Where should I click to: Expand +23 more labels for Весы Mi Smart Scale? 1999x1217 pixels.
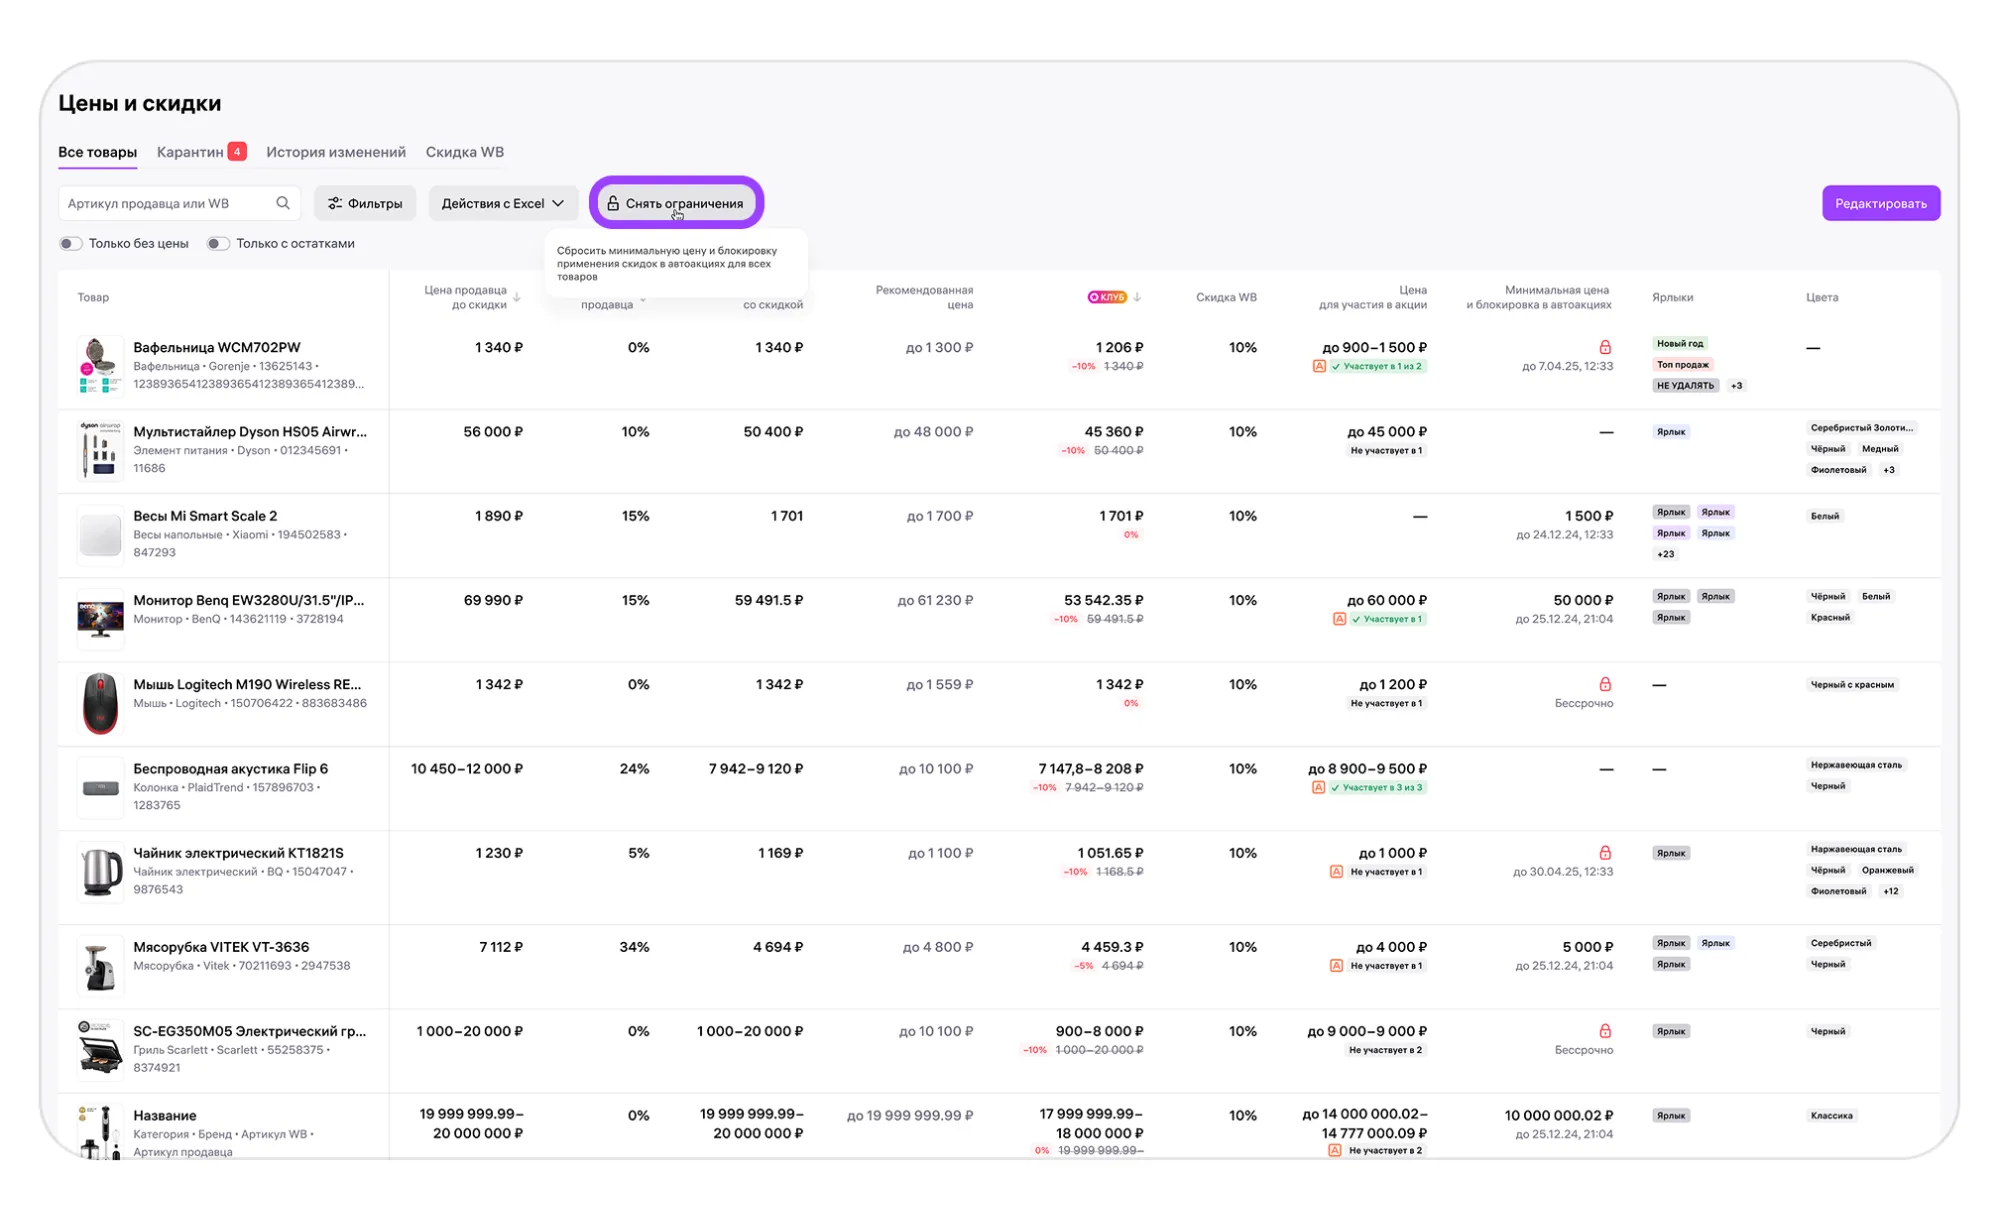(1665, 554)
